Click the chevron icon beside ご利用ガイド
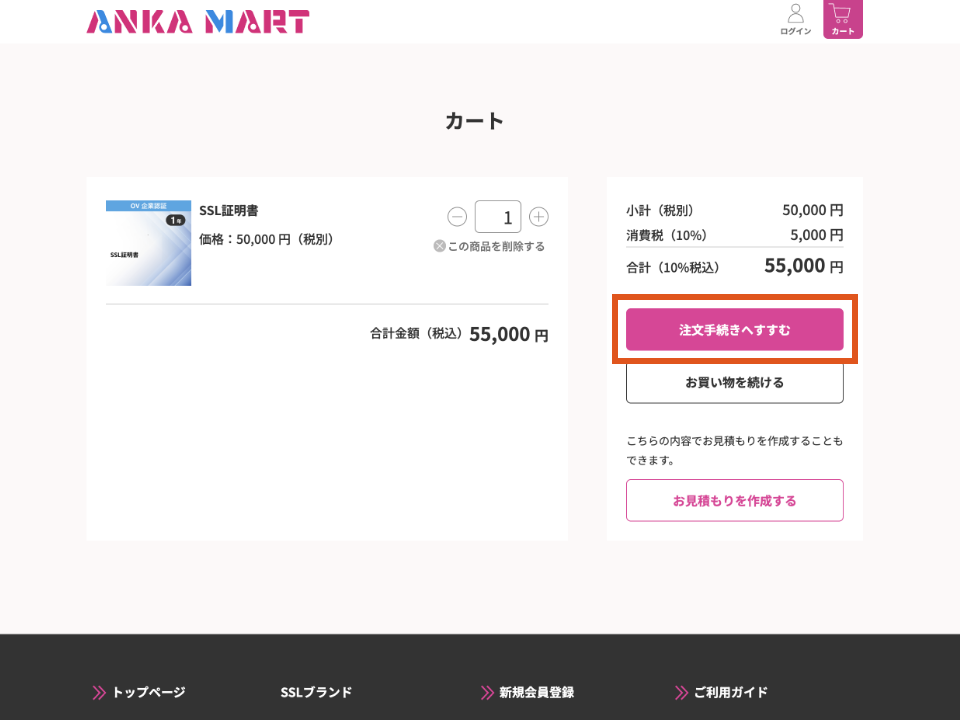The height and width of the screenshot is (720, 960). 682,692
